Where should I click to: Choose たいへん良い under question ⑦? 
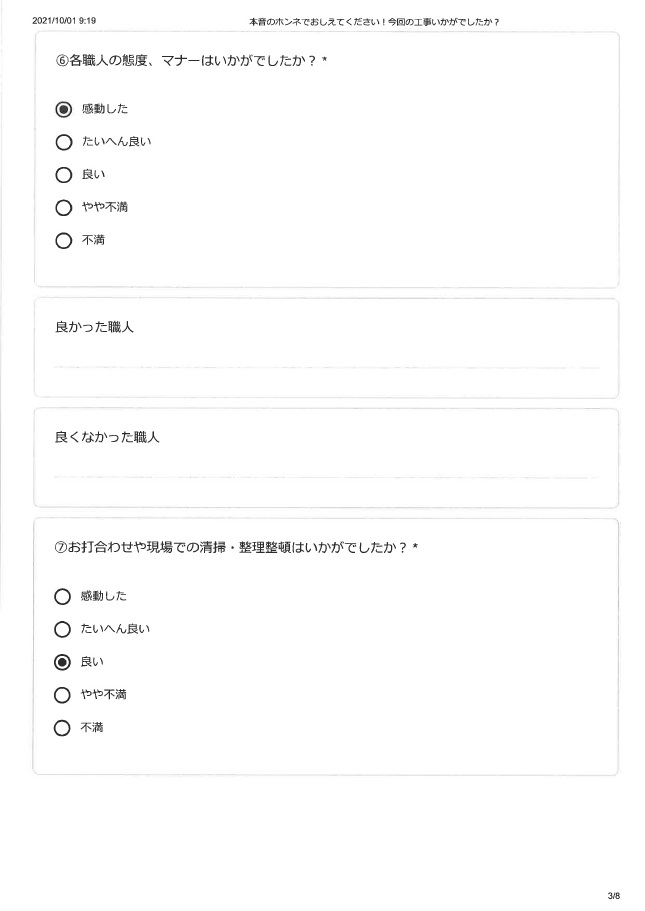tap(62, 629)
